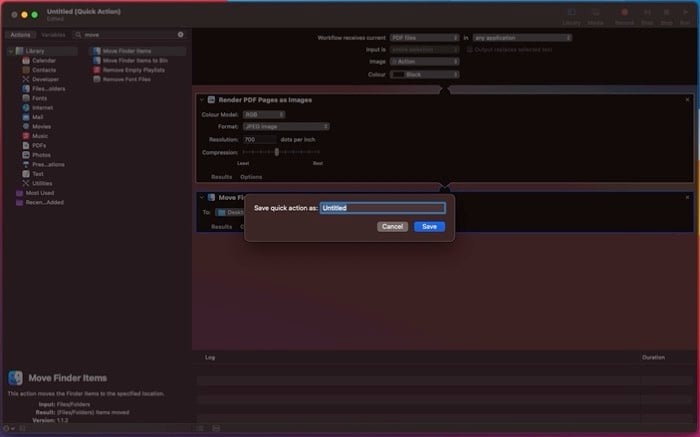Open the bottom-left settings gear menu
The image size is (700, 437).
click(8, 429)
